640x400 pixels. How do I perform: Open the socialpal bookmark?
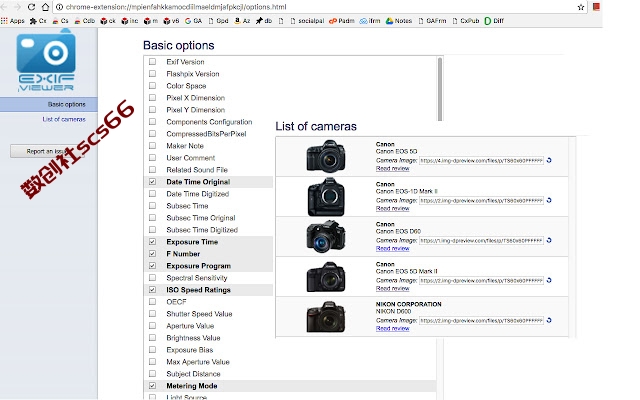pyautogui.click(x=307, y=21)
